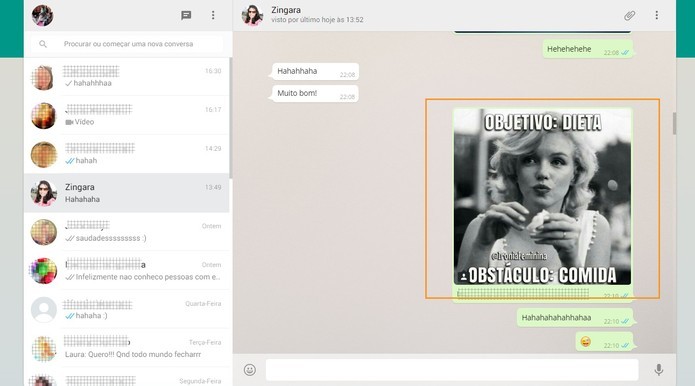This screenshot has height=386, width=695.
Task: Click the conversation scrollbar thumb
Action: [x=674, y=123]
